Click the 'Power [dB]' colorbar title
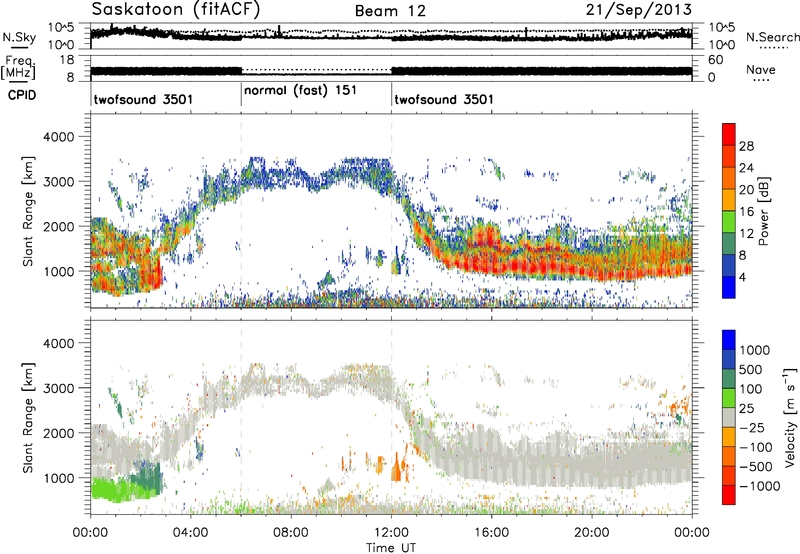Viewport: 800px width, 554px height. click(x=764, y=211)
